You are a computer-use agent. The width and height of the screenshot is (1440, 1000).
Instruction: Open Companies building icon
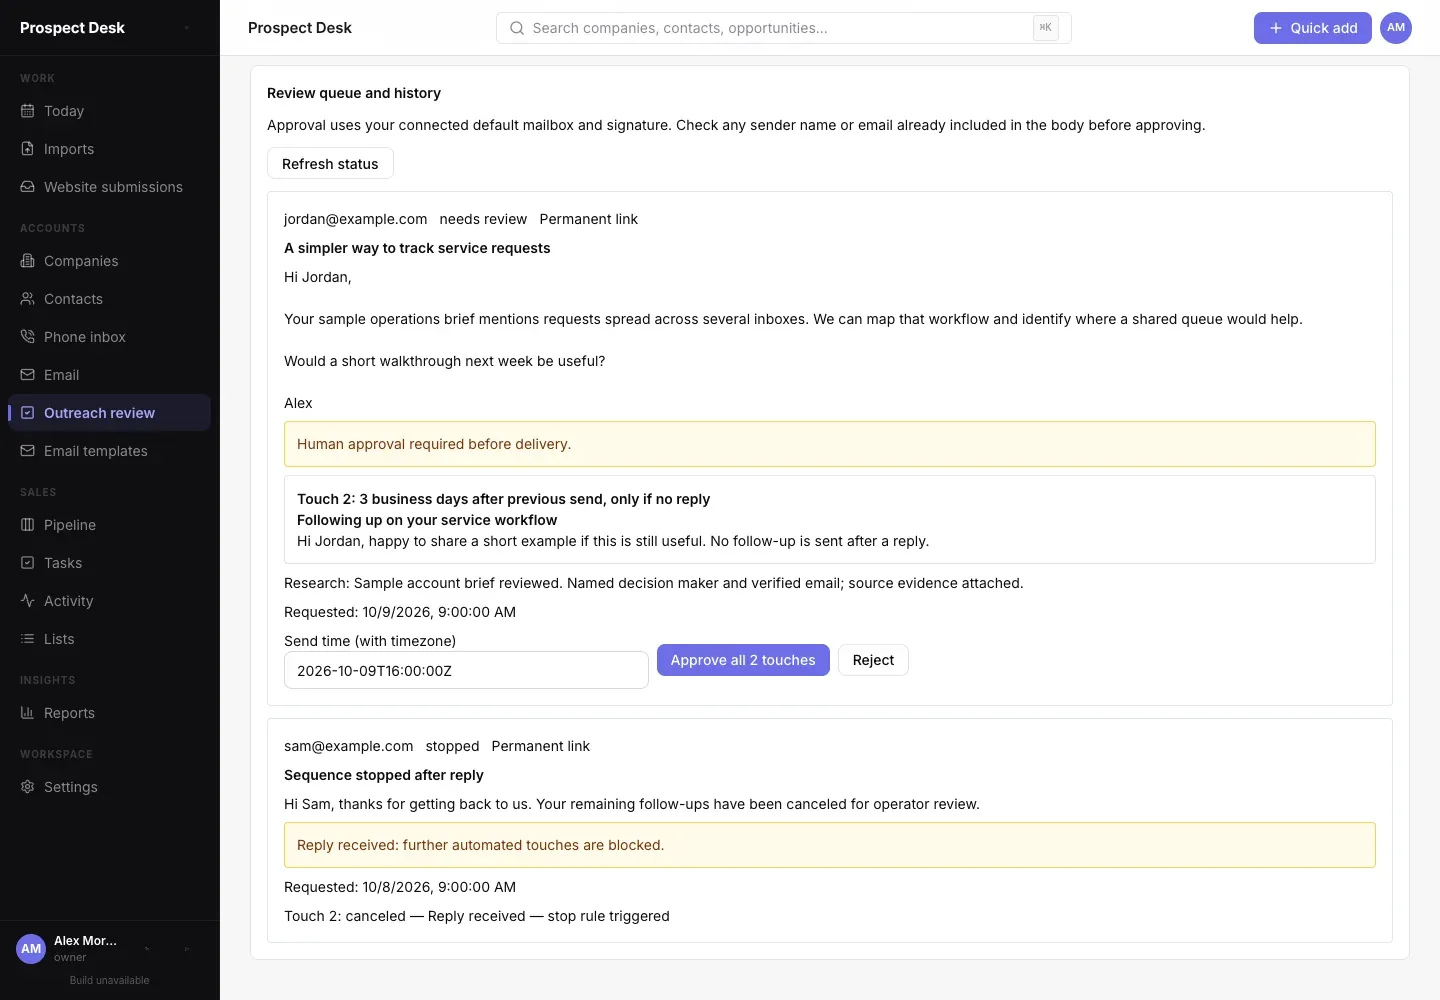point(28,261)
